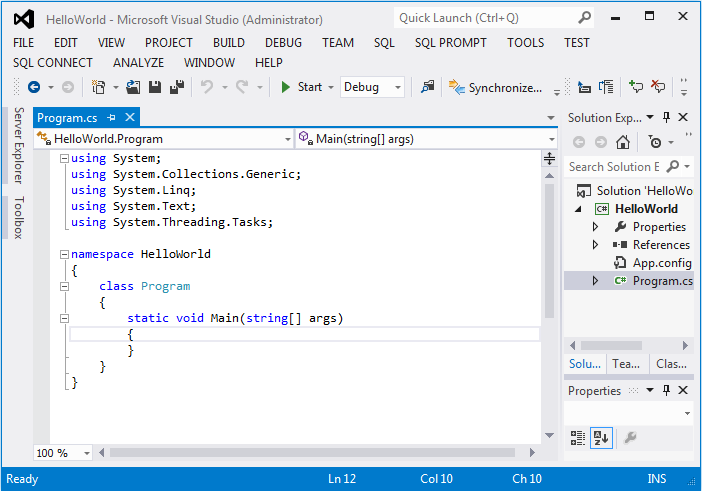Open the ANALYZE menu

[x=138, y=63]
